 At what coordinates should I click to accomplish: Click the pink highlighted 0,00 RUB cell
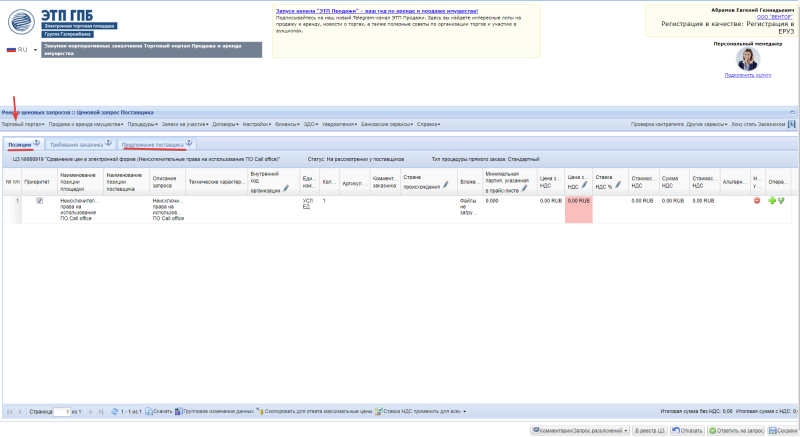[579, 209]
